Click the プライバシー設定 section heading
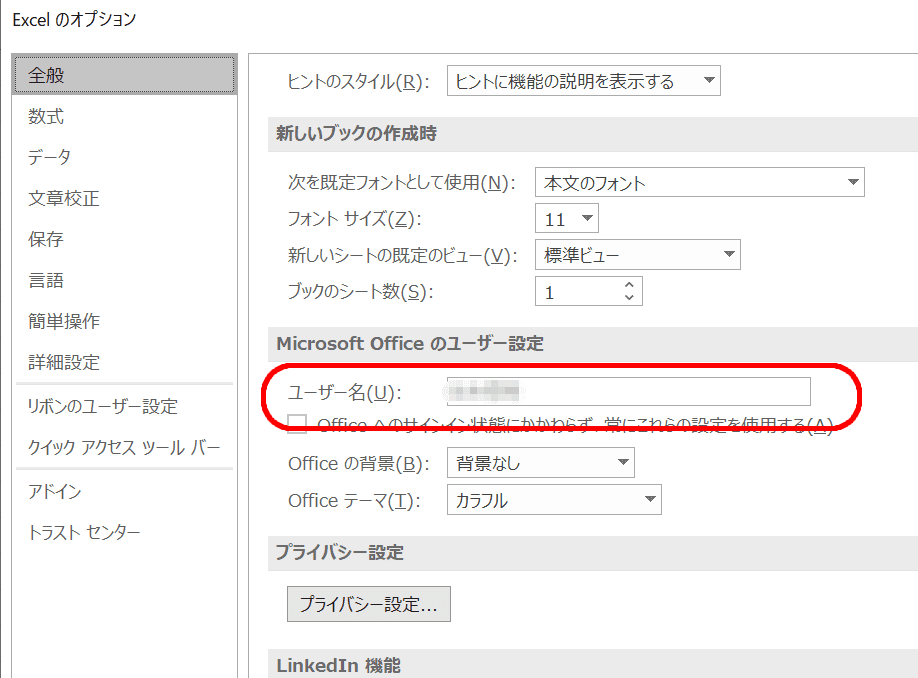This screenshot has height=678, width=918. [x=340, y=552]
